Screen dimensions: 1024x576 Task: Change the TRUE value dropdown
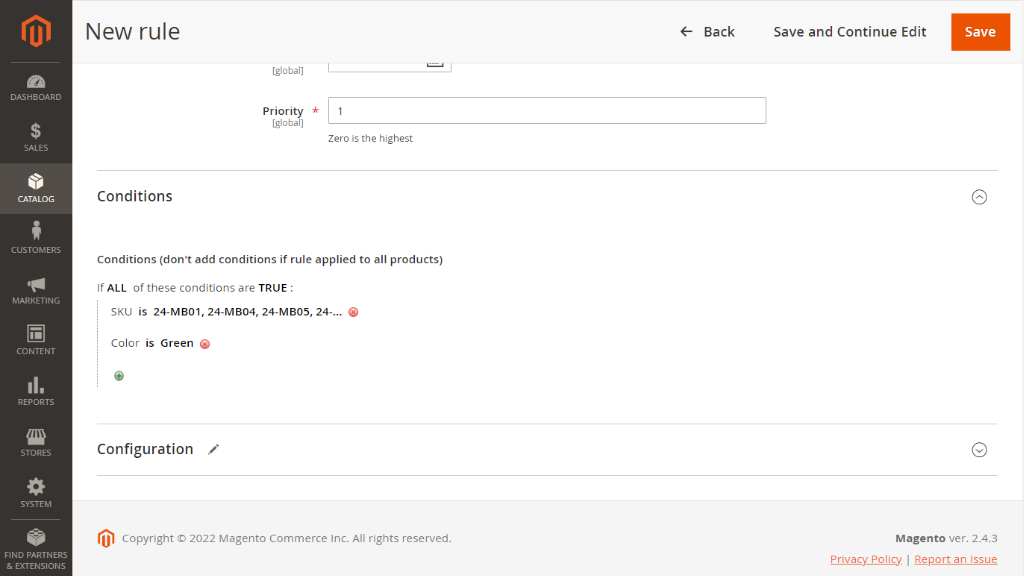pos(272,287)
